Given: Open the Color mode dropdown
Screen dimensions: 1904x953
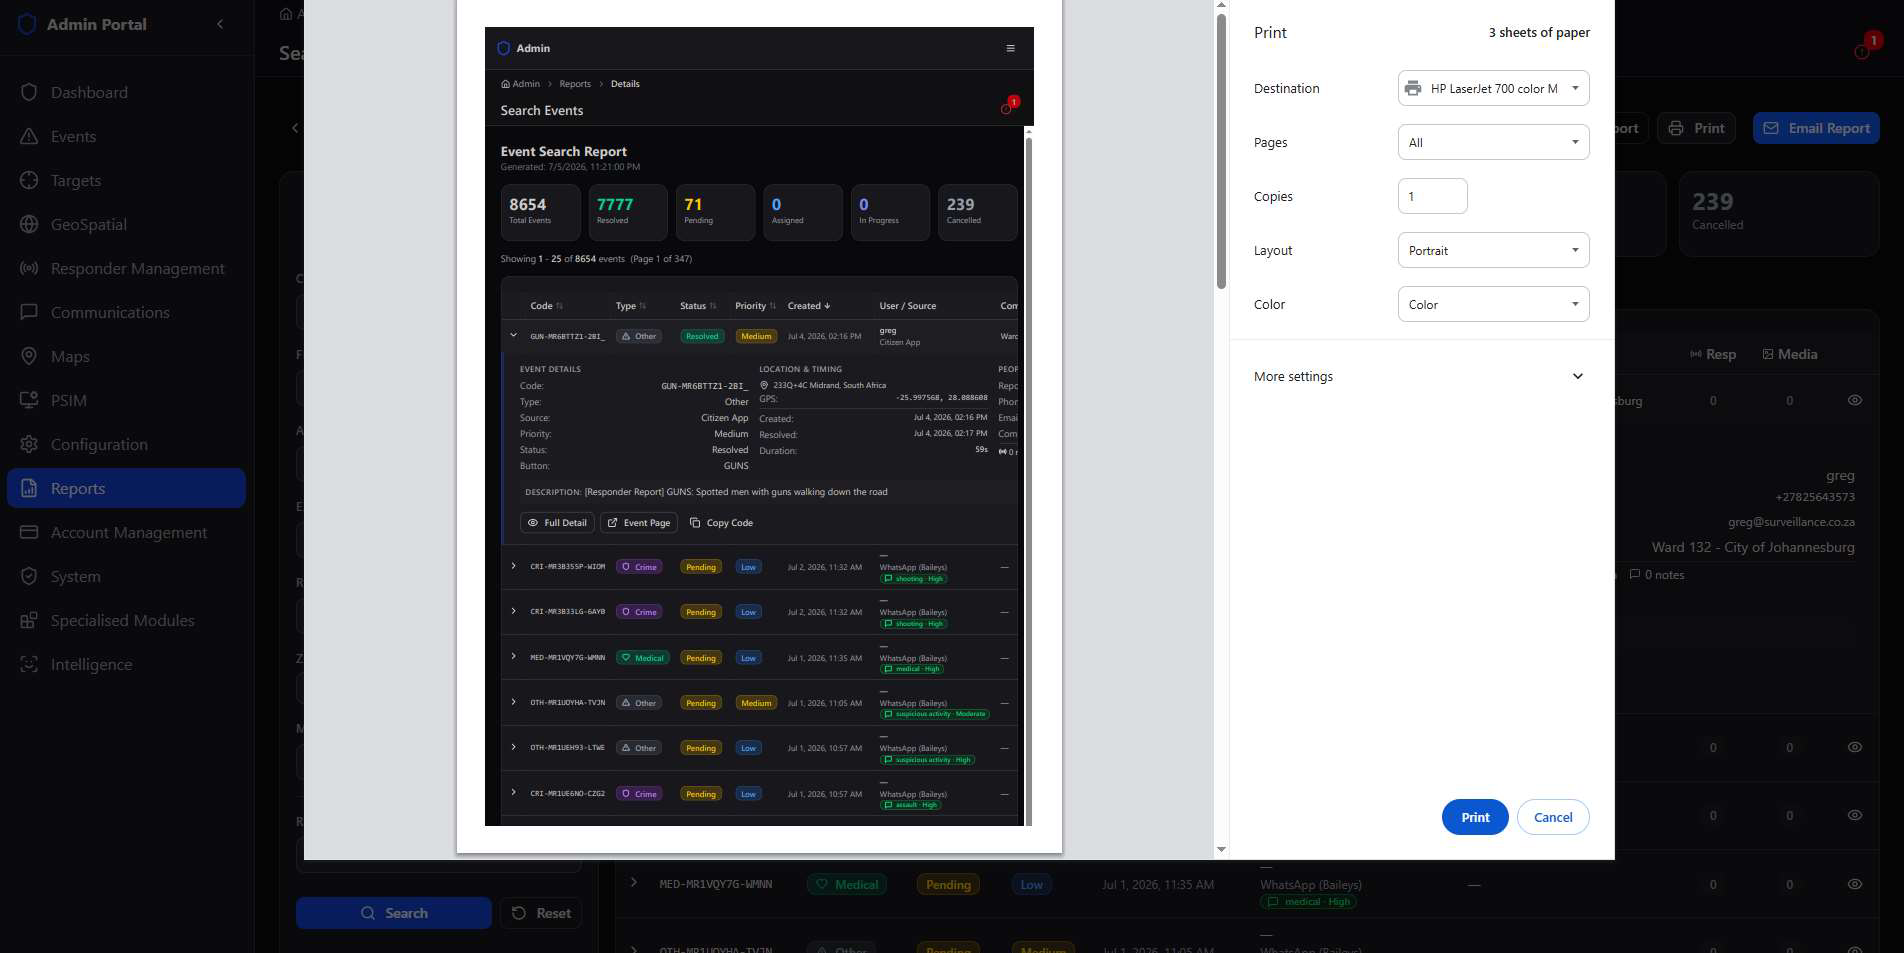Looking at the screenshot, I should point(1493,304).
